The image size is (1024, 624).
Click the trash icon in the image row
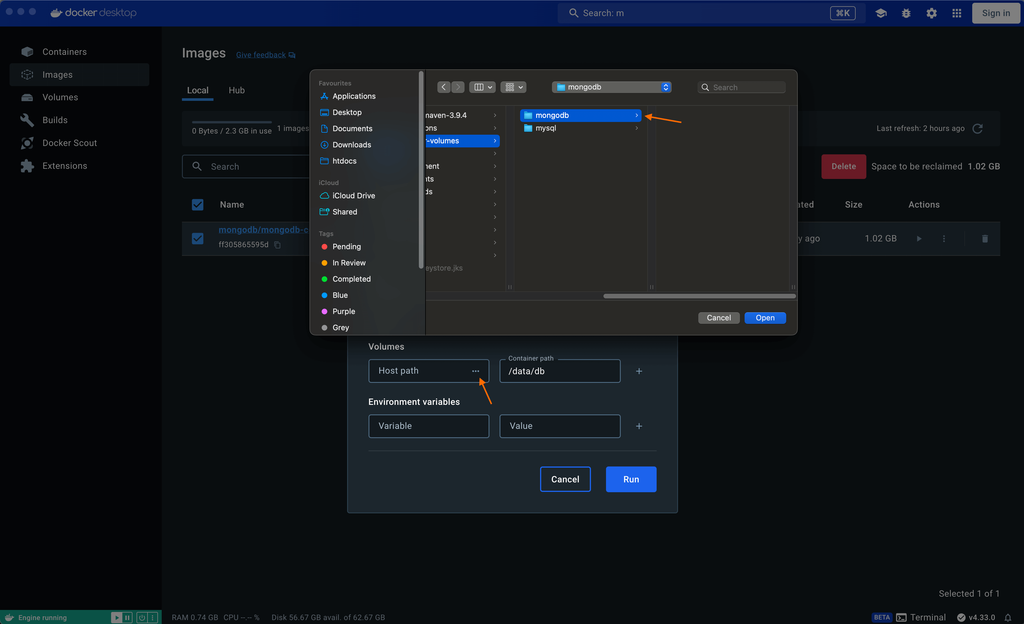984,239
